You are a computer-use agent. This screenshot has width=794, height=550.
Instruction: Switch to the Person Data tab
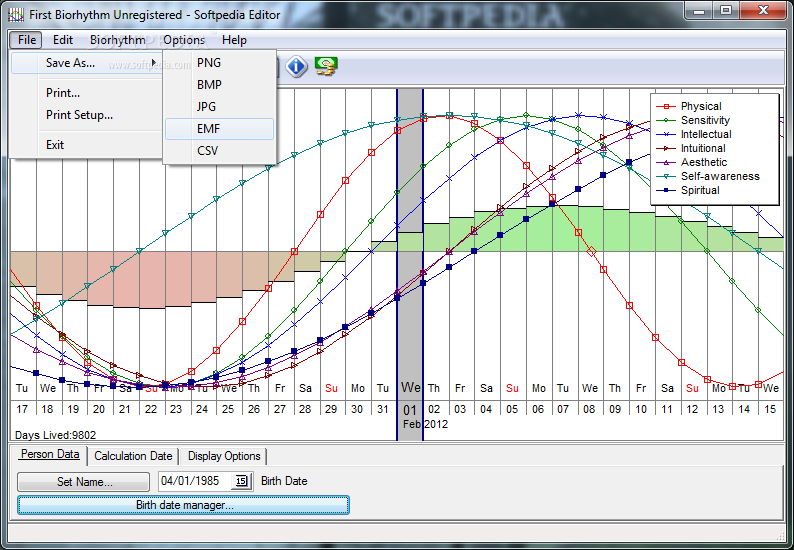(x=50, y=454)
